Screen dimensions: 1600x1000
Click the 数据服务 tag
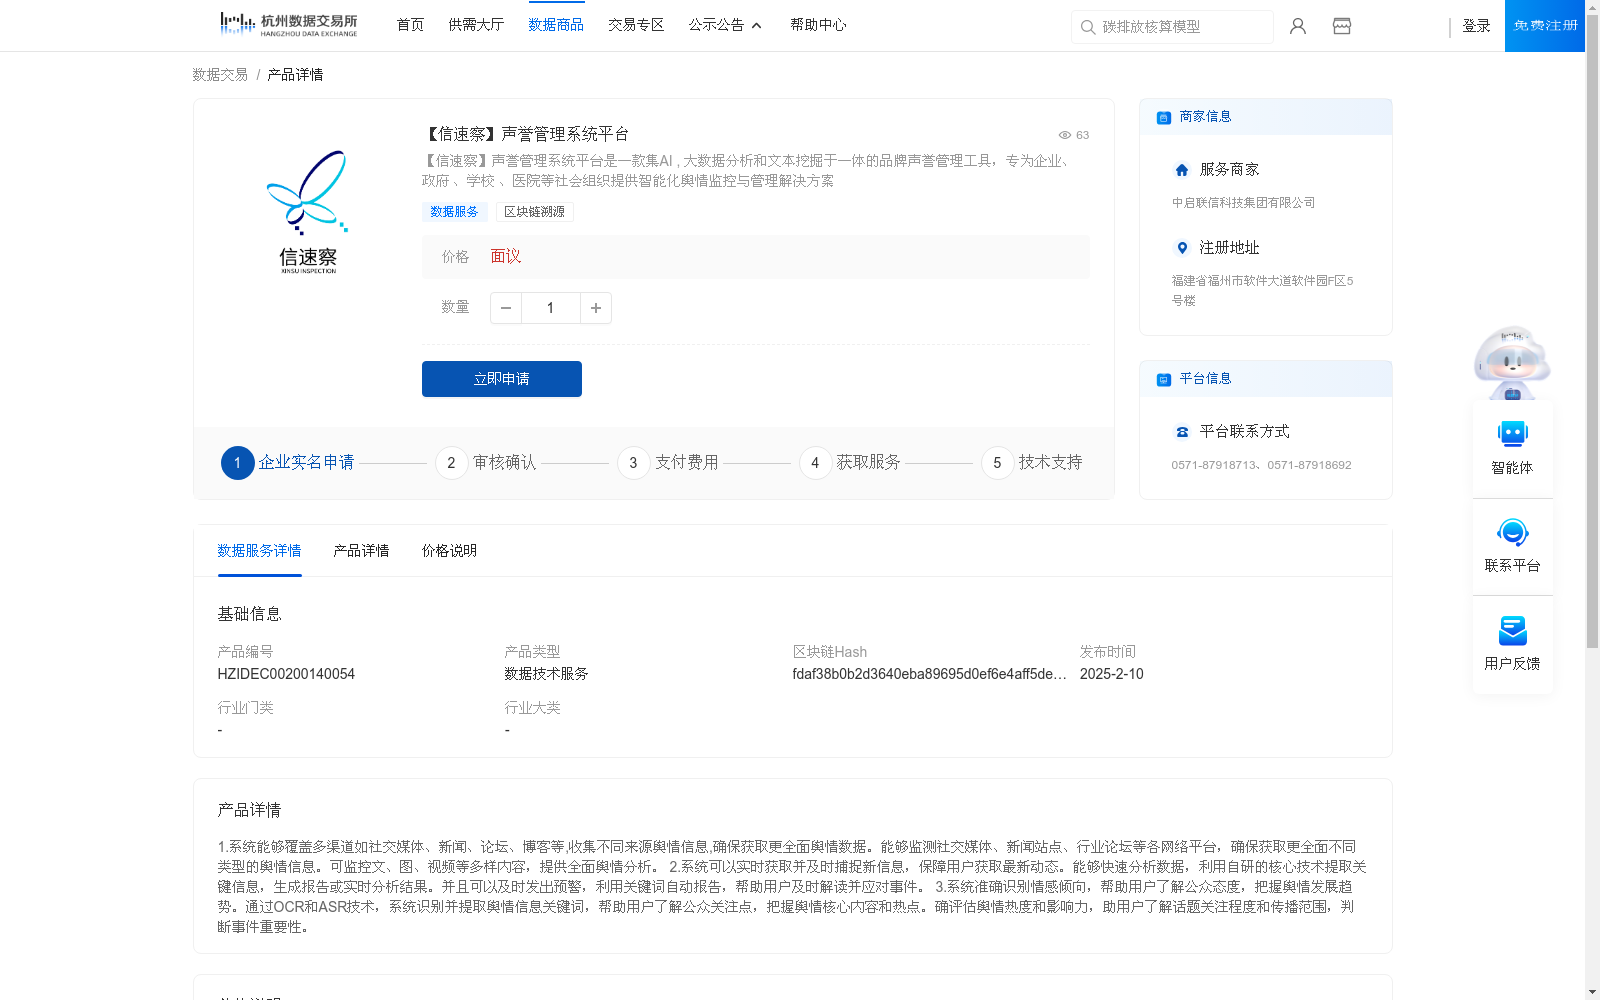[x=454, y=212]
